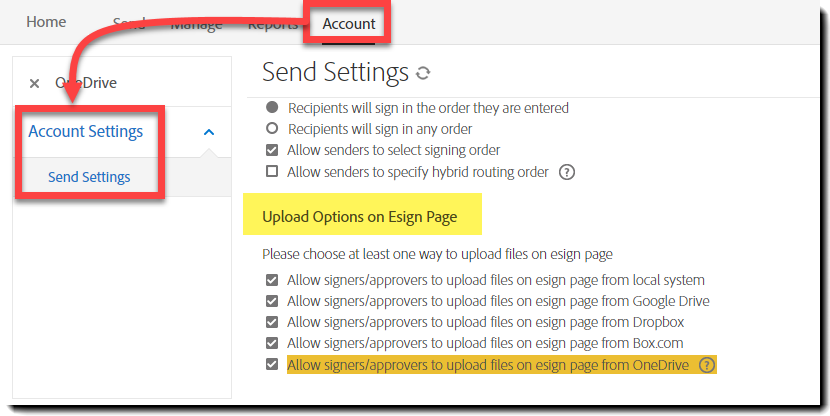Click help icon next to OneDrive upload option

point(707,365)
